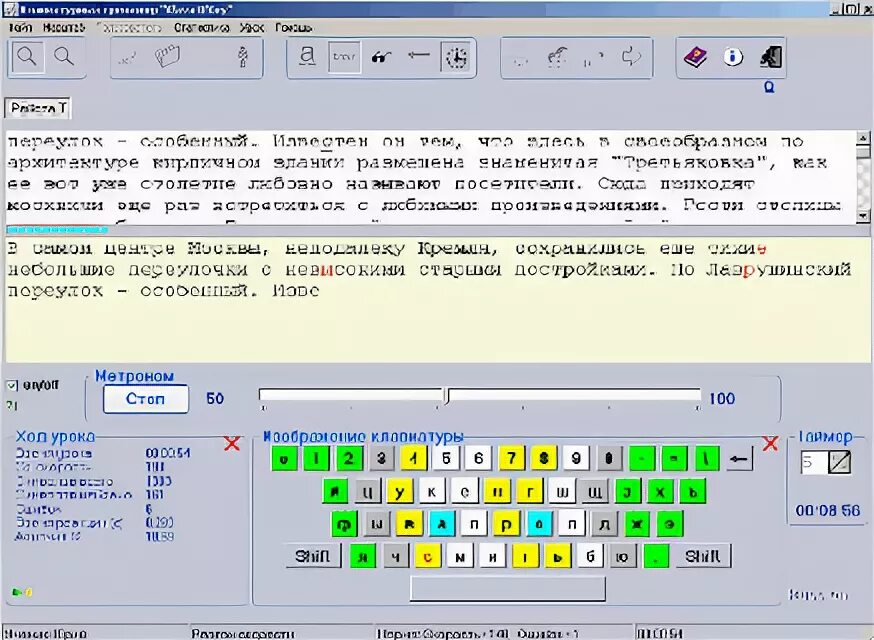This screenshot has height=640, width=874.
Task: Click the glasses icon on the toolbar
Action: [381, 56]
